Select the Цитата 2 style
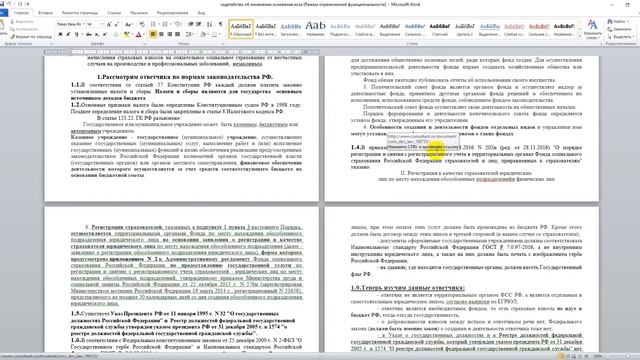 464,29
